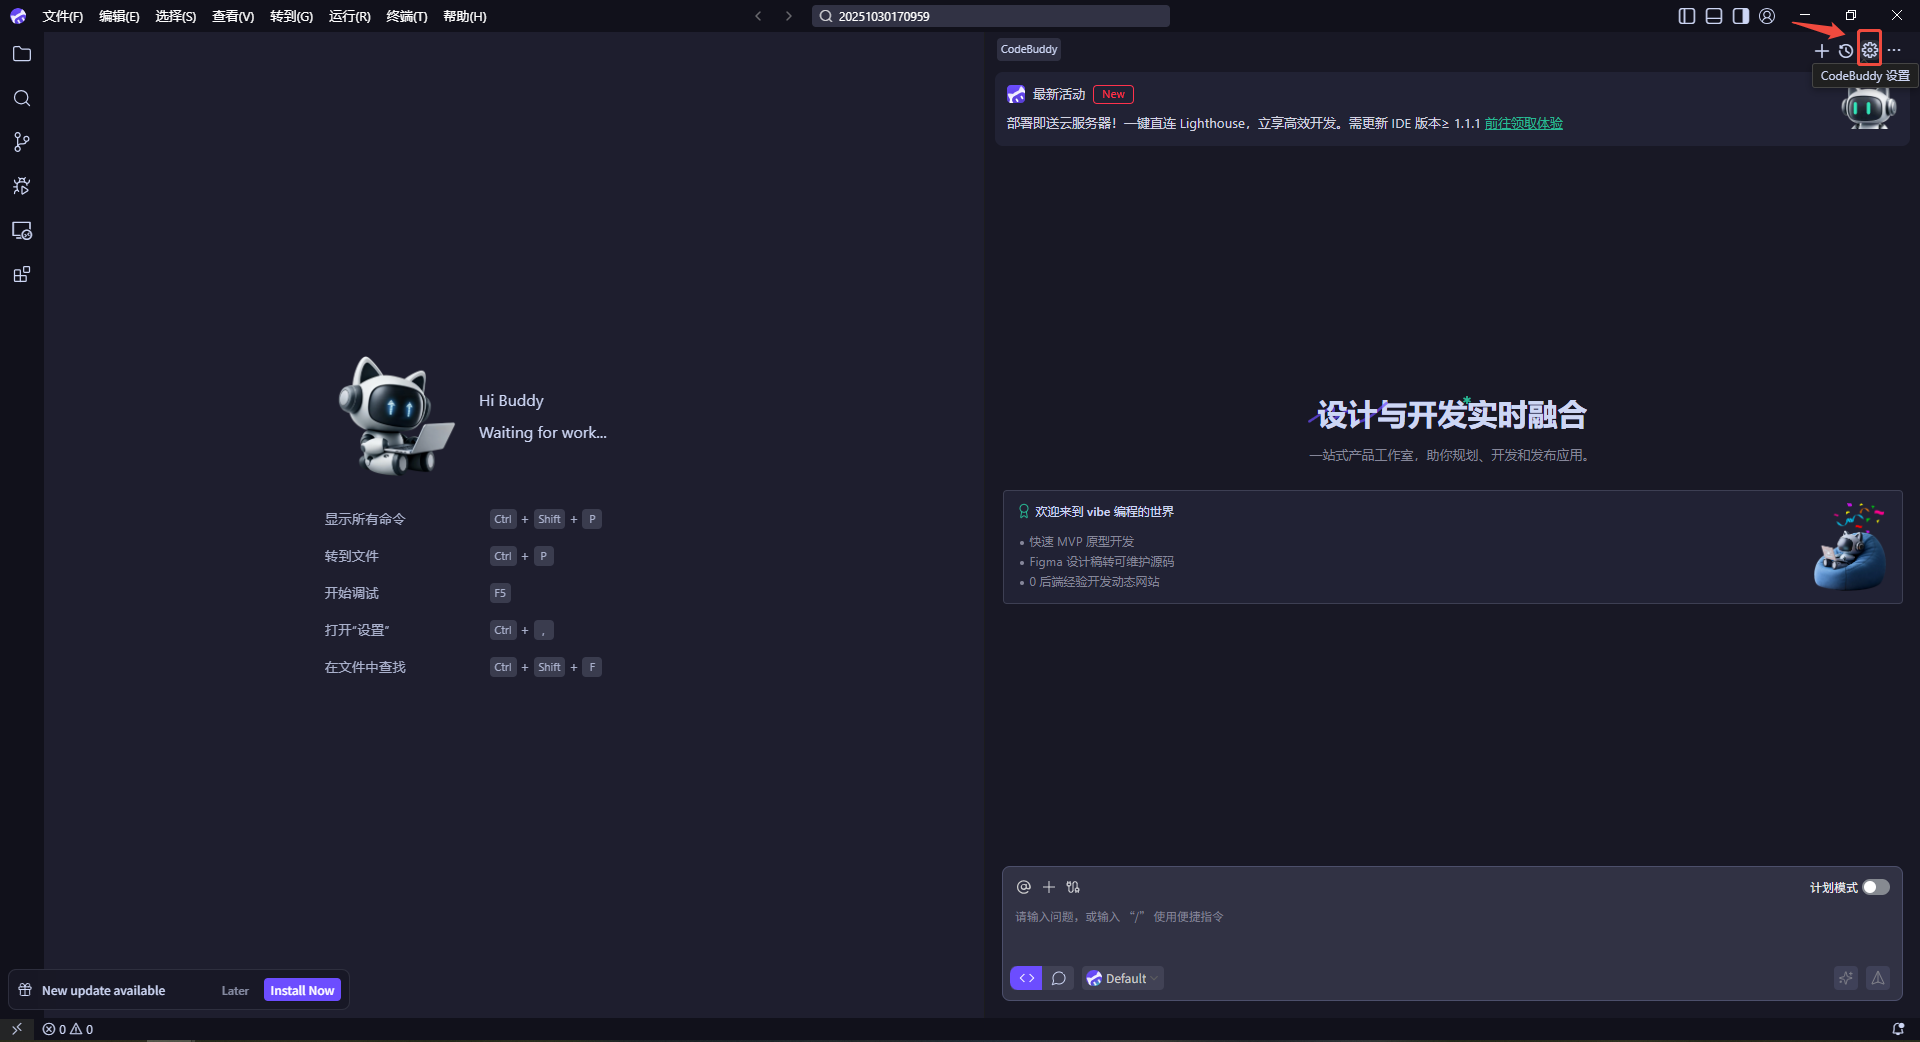
Task: Click the Install Now update button
Action: pos(302,990)
